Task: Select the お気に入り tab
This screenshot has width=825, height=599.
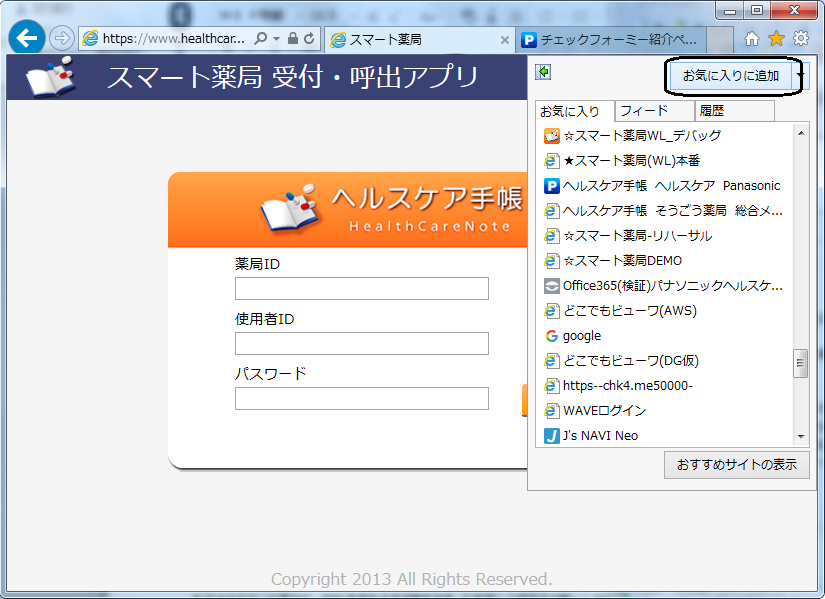Action: tap(574, 112)
